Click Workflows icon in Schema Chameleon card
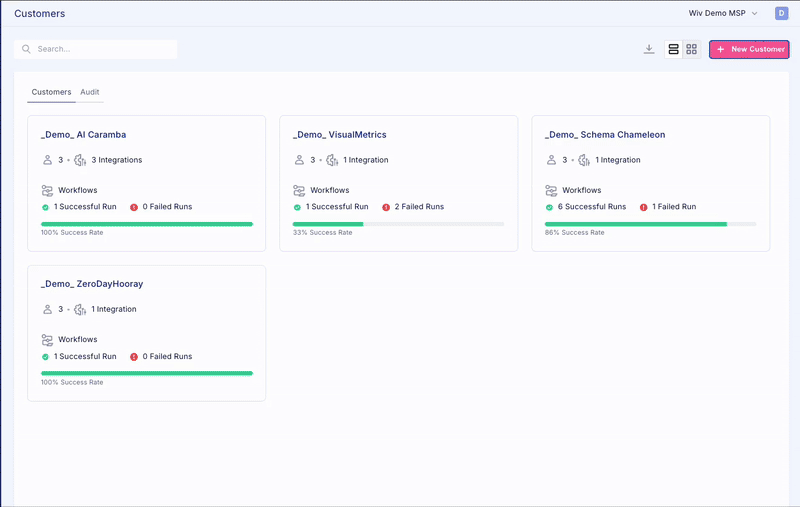Viewport: 800px width, 507px height. pyautogui.click(x=551, y=190)
